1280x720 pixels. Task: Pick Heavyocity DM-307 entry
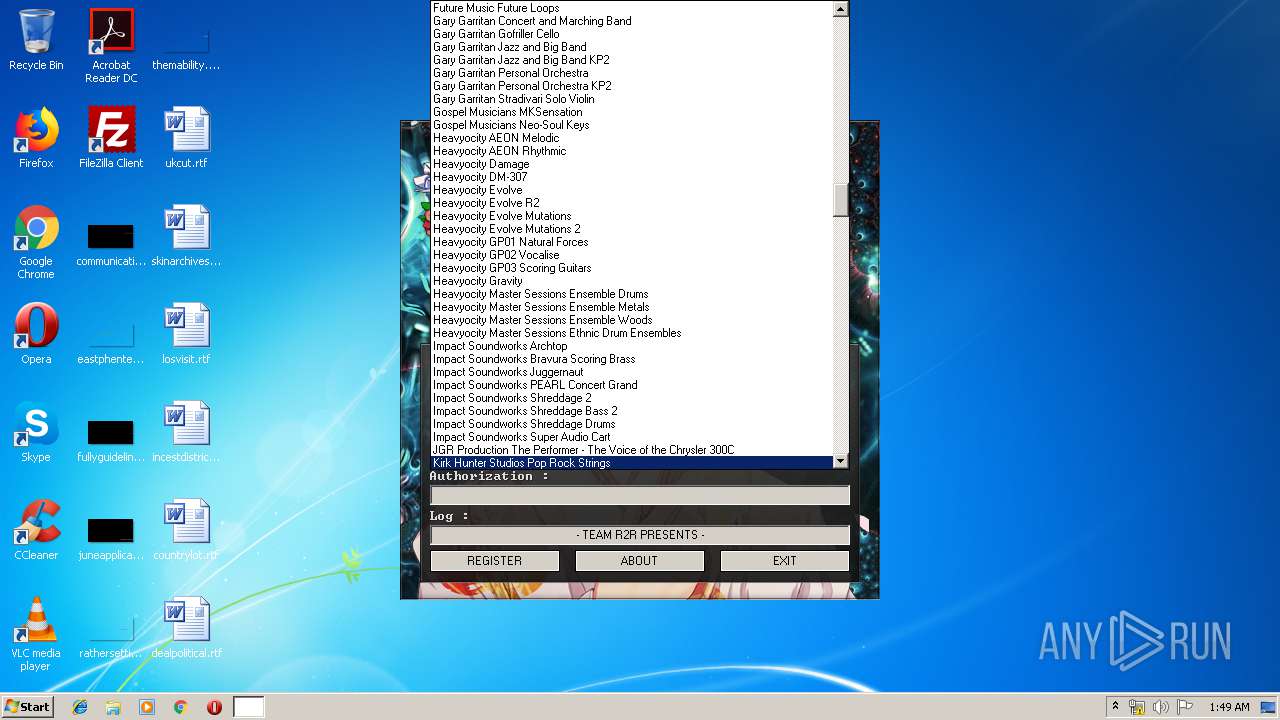[x=632, y=177]
